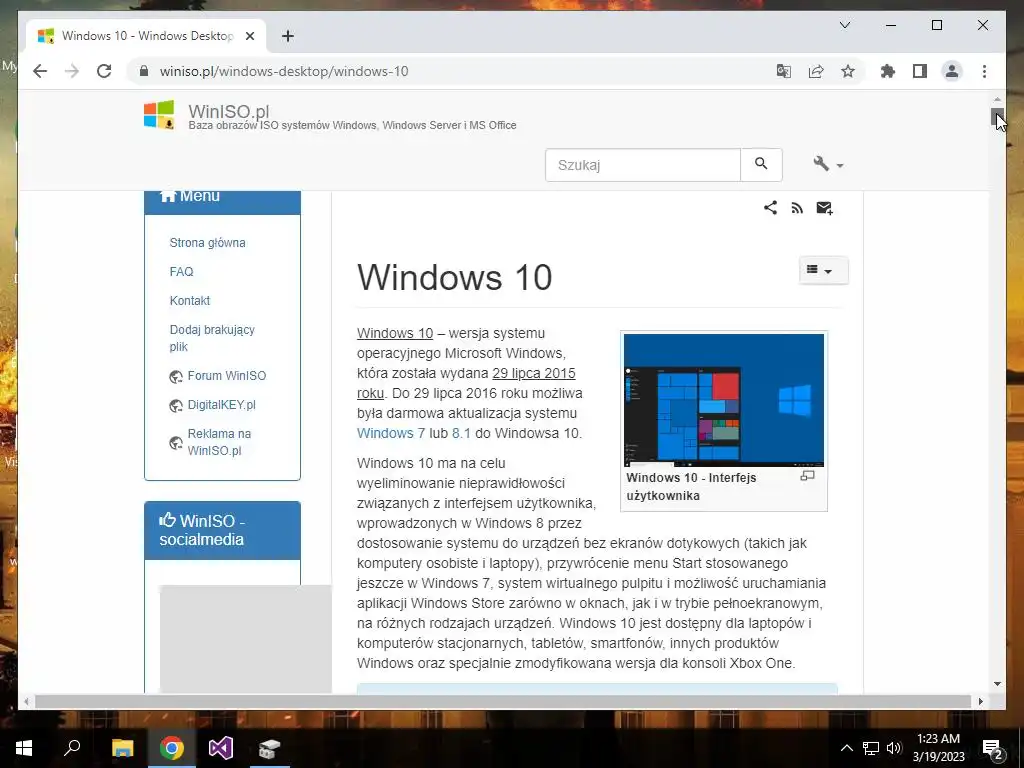Open the Forum WinISO link

point(227,376)
